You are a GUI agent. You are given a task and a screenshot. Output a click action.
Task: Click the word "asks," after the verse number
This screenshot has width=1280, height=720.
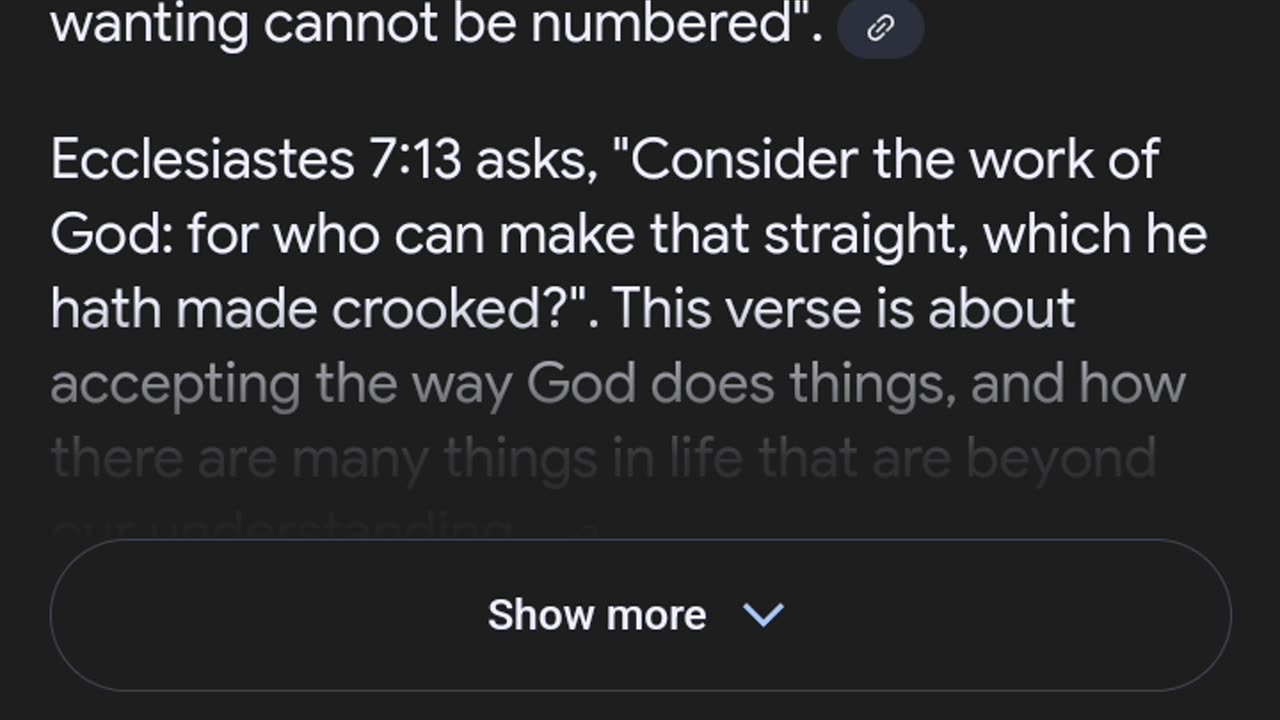tap(537, 162)
